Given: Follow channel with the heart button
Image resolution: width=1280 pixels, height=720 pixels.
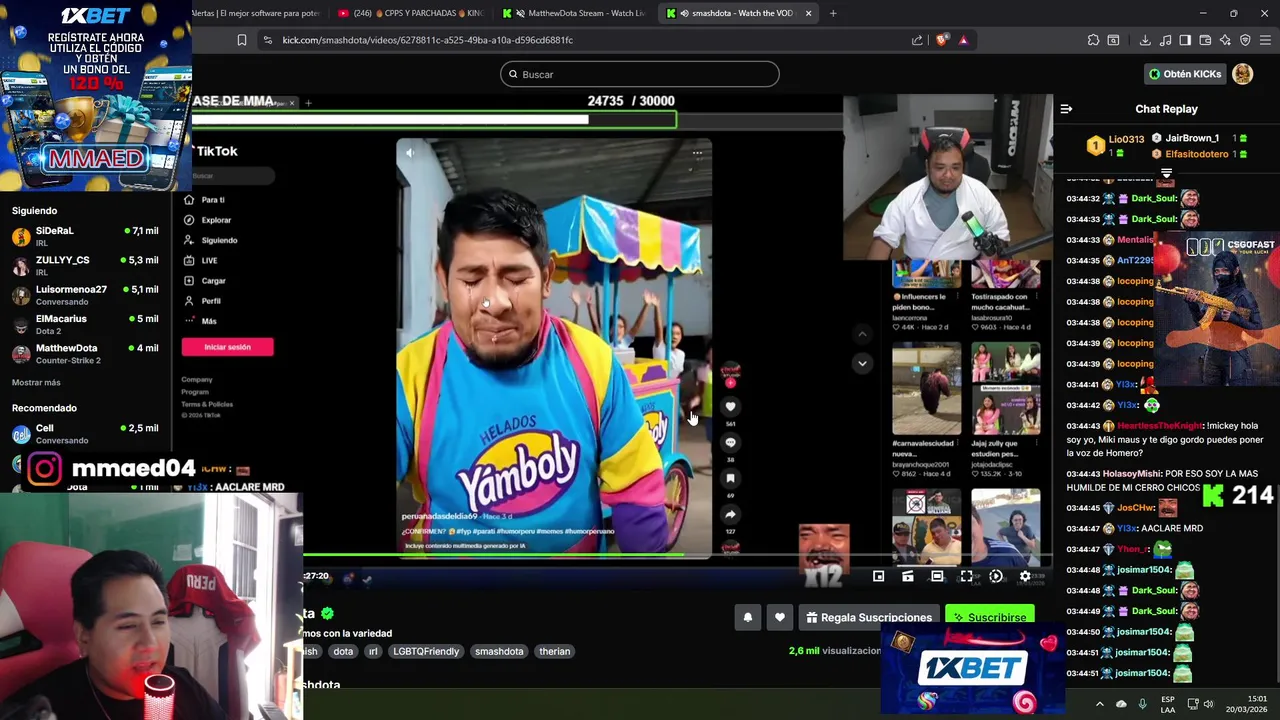Looking at the screenshot, I should [780, 617].
